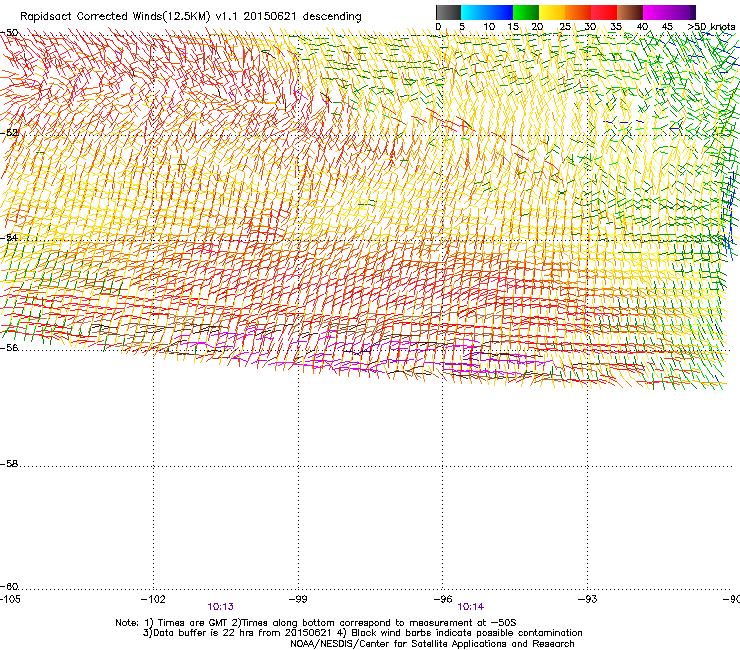Click the '-93' longitude axis label

588,599
